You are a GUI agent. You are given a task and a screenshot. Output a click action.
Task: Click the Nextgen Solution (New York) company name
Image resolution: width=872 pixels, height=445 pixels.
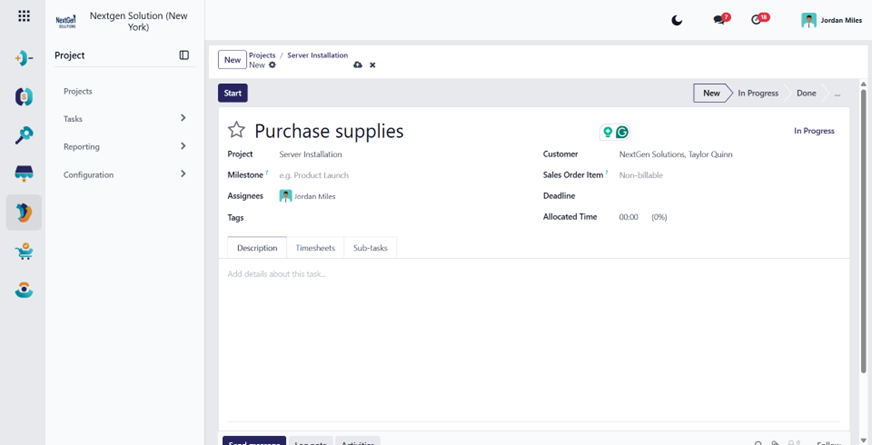(138, 21)
